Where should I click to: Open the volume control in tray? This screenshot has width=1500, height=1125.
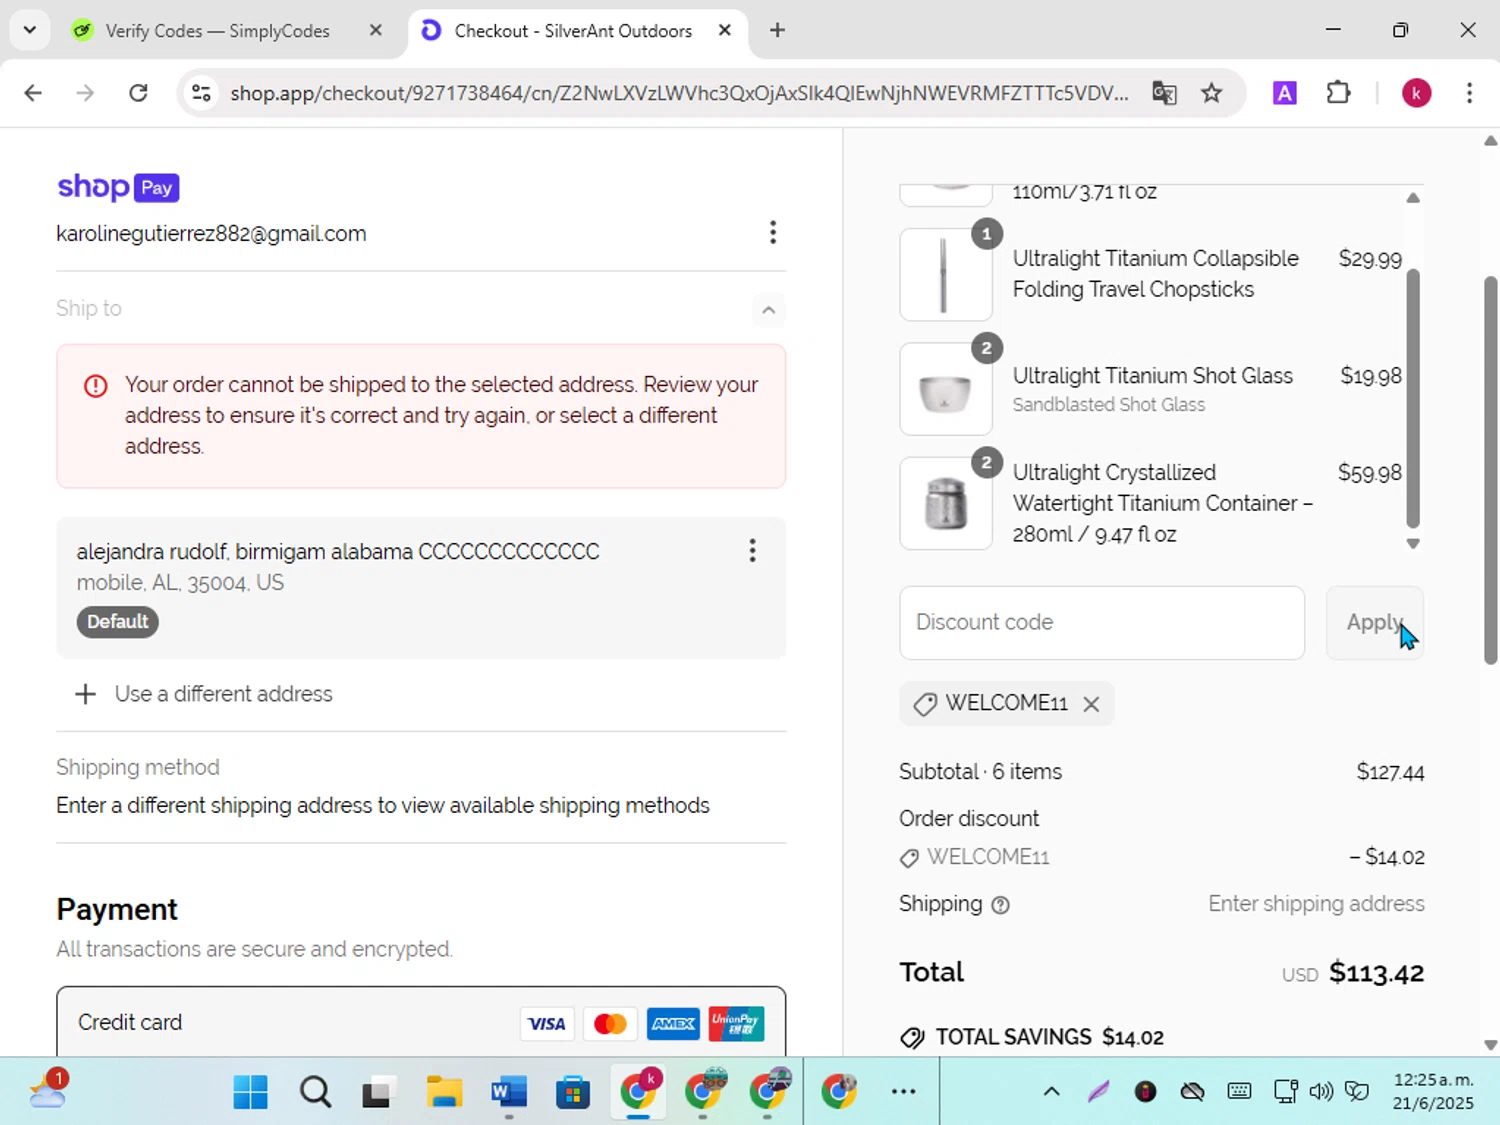tap(1321, 1091)
